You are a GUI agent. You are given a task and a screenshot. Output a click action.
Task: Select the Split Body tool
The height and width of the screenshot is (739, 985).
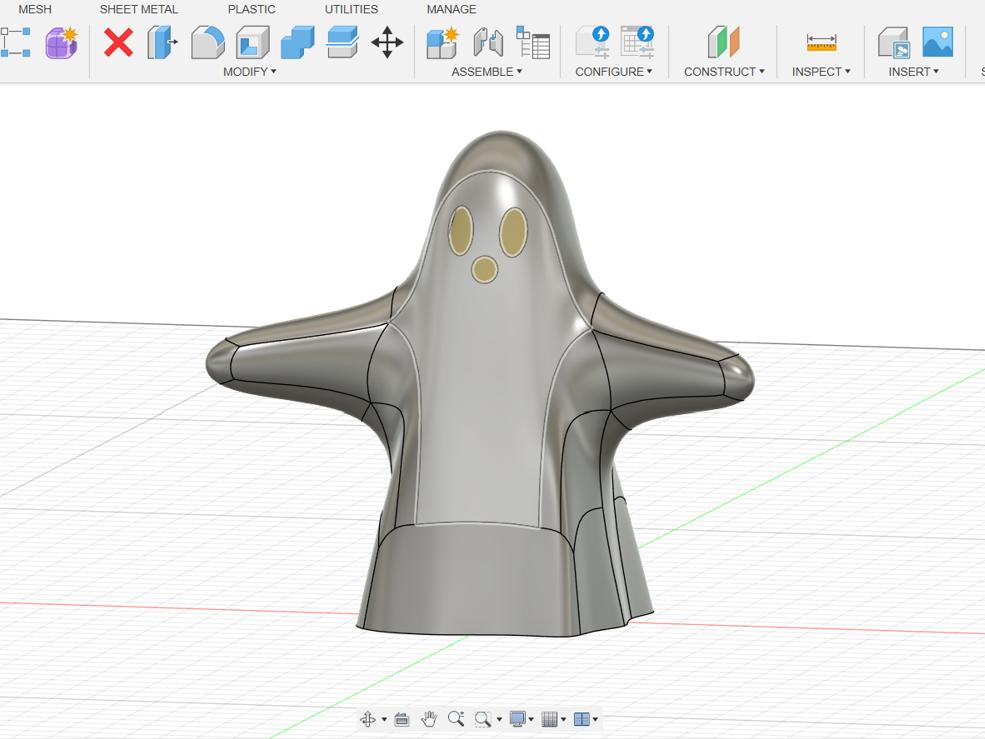tap(342, 43)
